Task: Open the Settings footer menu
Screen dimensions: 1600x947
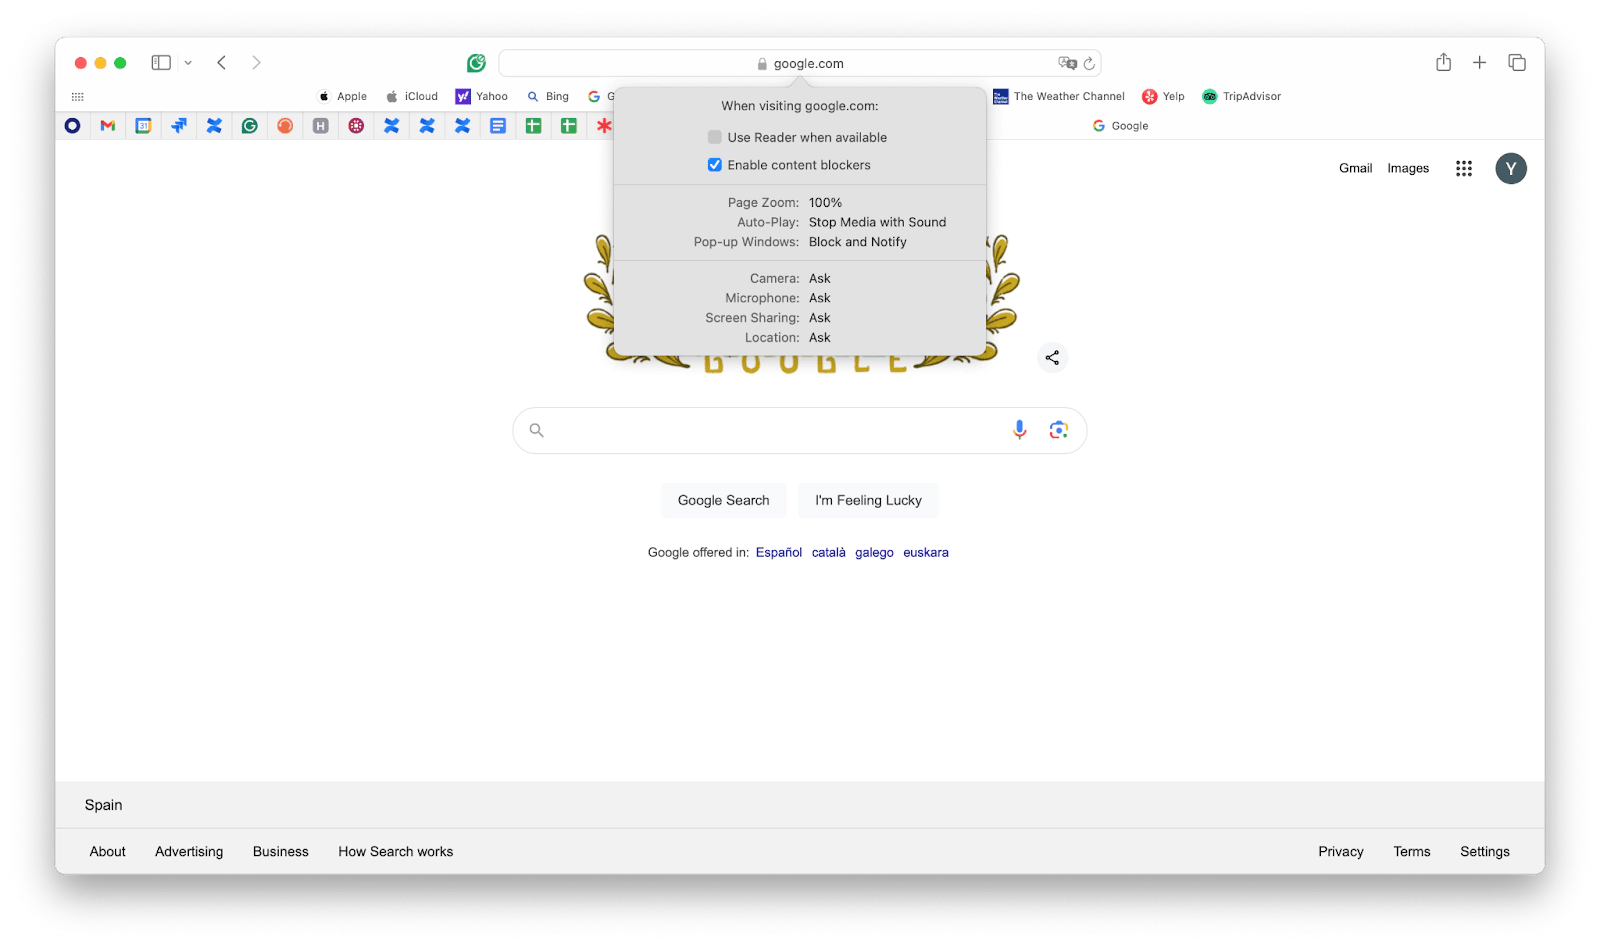Action: click(1484, 852)
